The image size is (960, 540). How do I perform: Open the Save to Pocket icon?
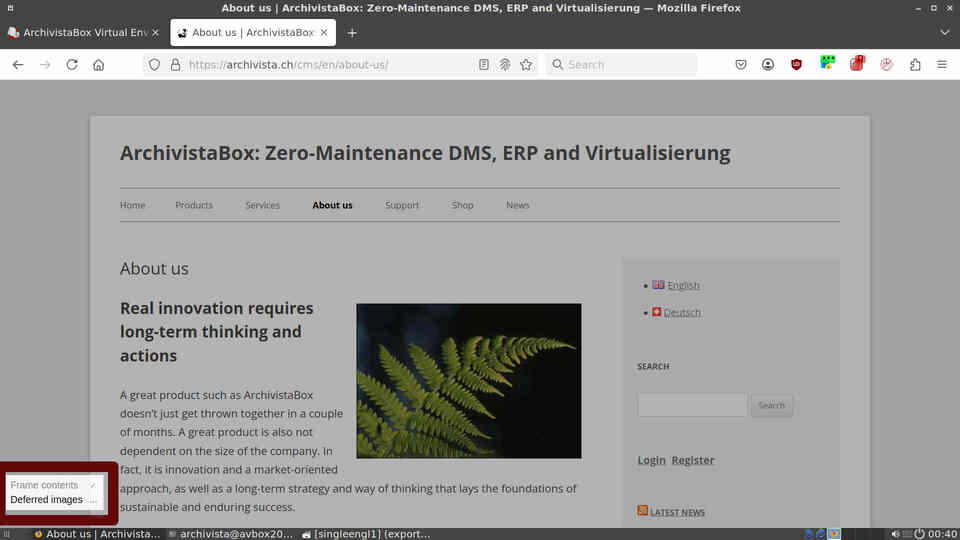point(741,64)
